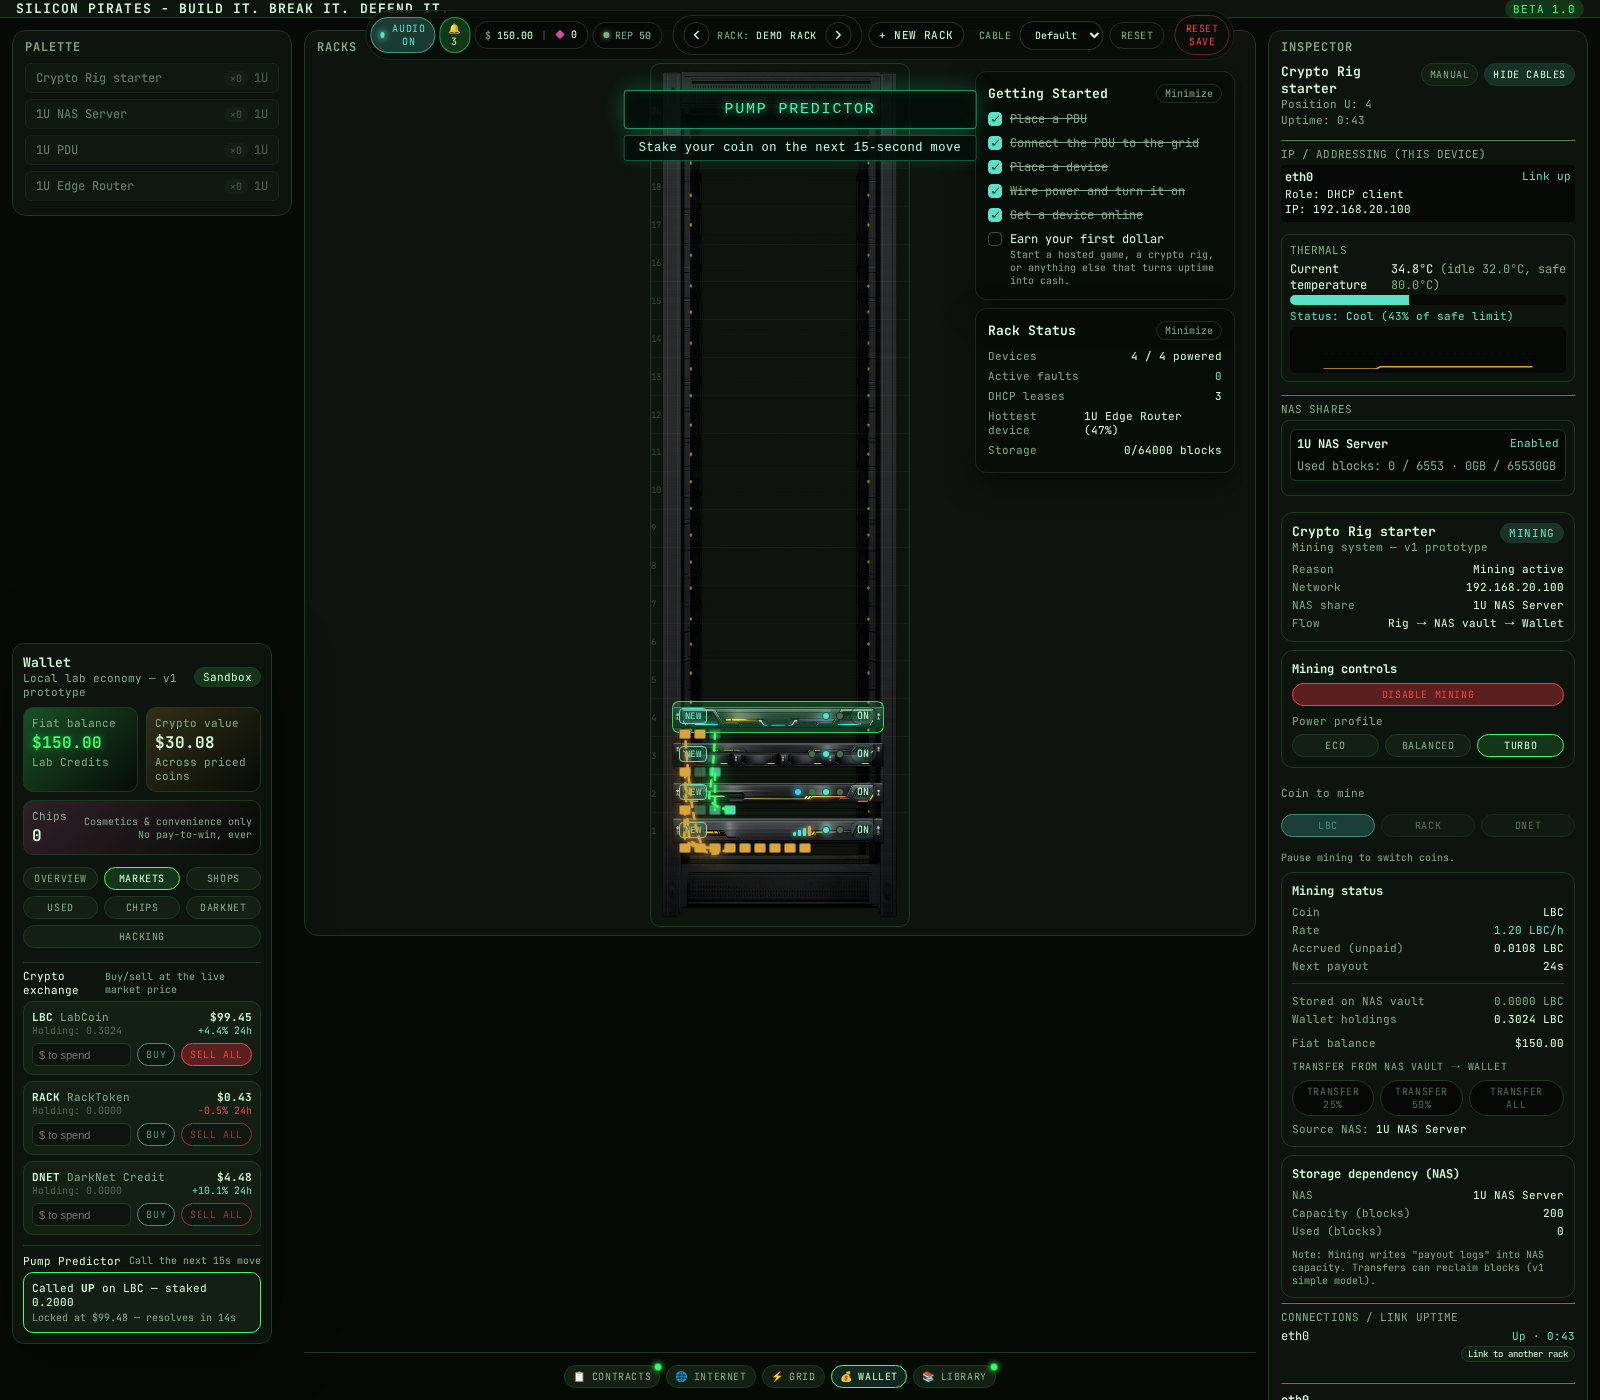The height and width of the screenshot is (1400, 1600).
Task: Click the NEW badge on the U3 device
Action: pyautogui.click(x=693, y=754)
